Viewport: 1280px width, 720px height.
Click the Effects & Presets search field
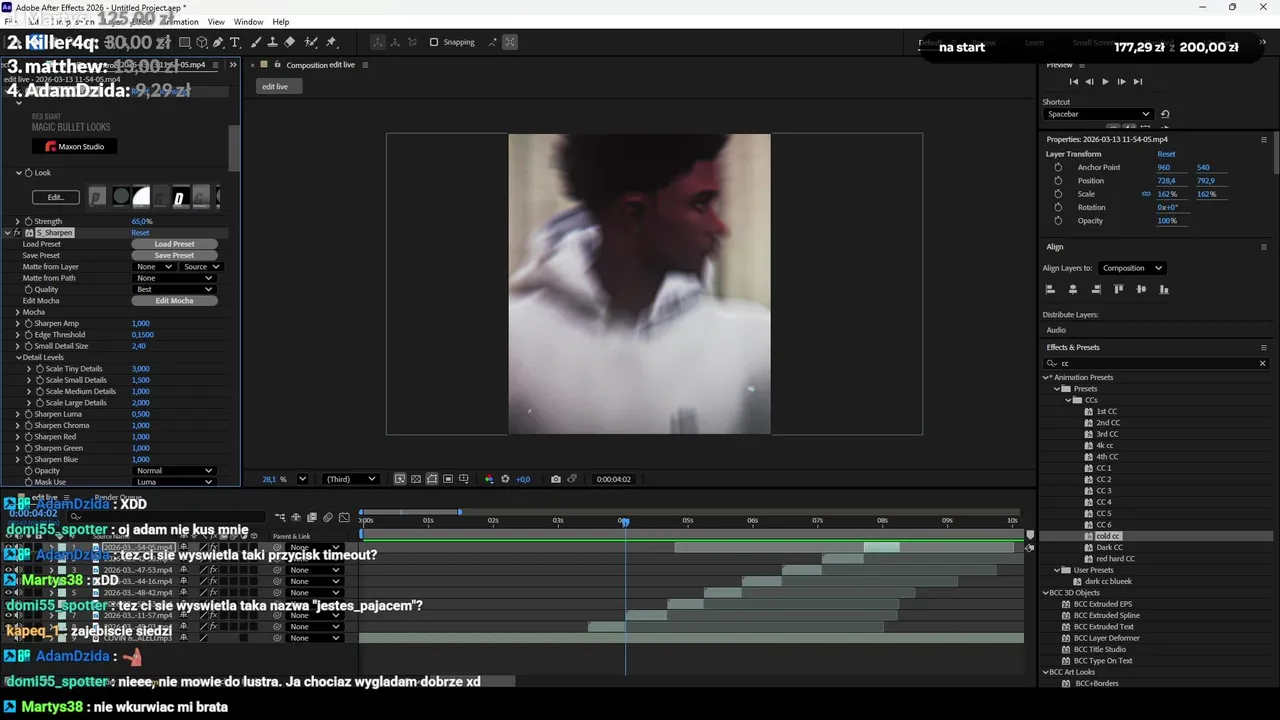1155,363
